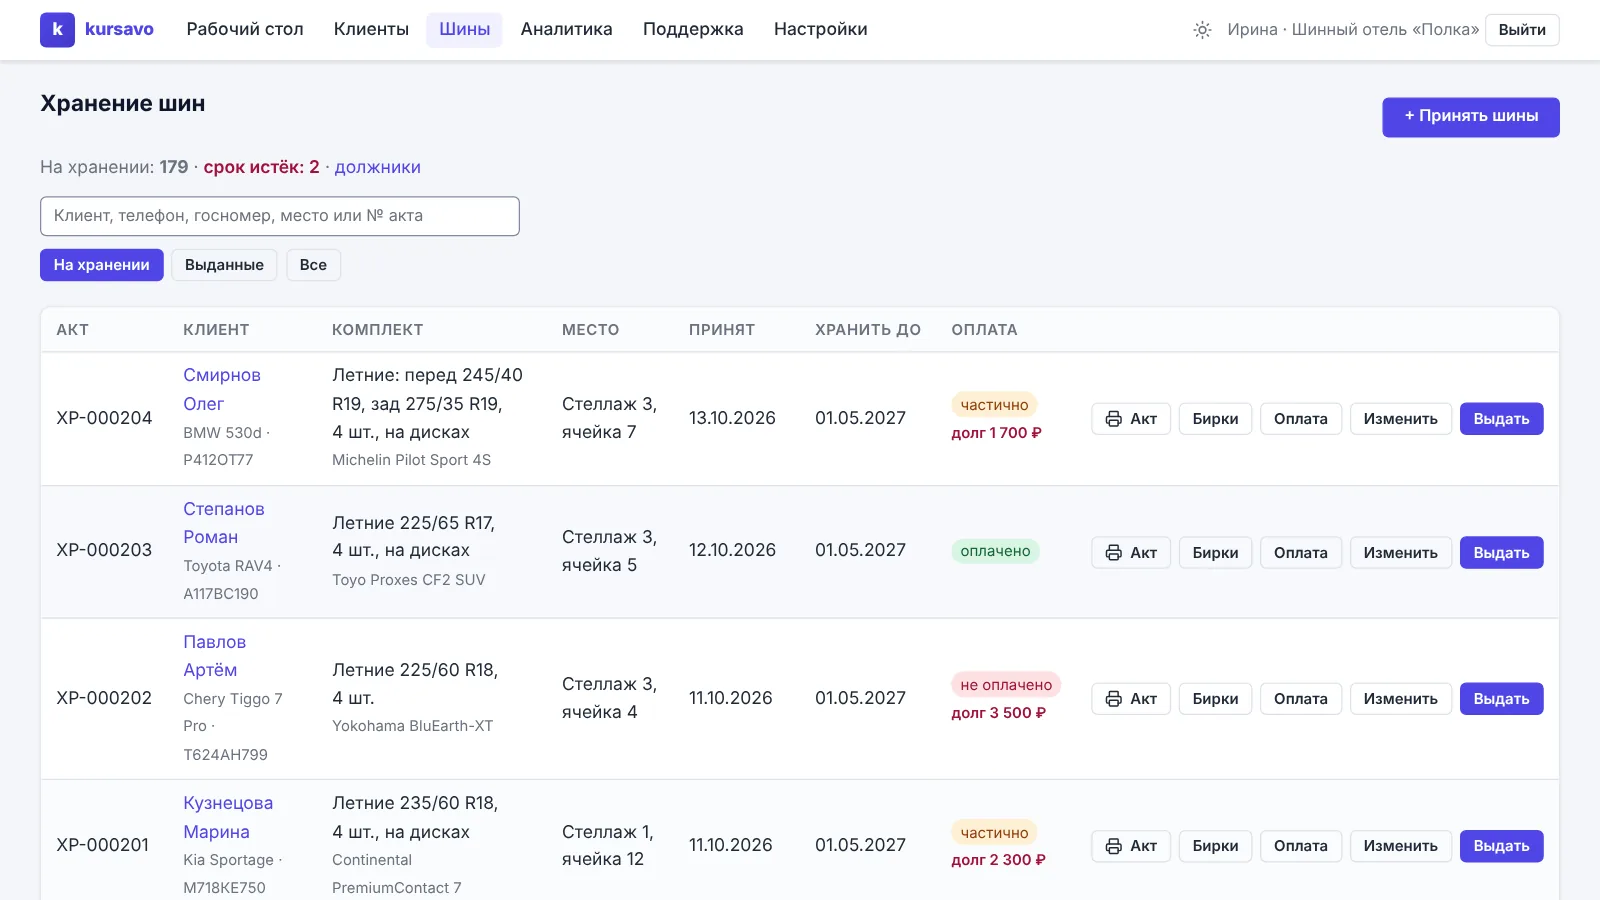Open the Рабочий стол menu item
1600x900 pixels.
click(245, 30)
